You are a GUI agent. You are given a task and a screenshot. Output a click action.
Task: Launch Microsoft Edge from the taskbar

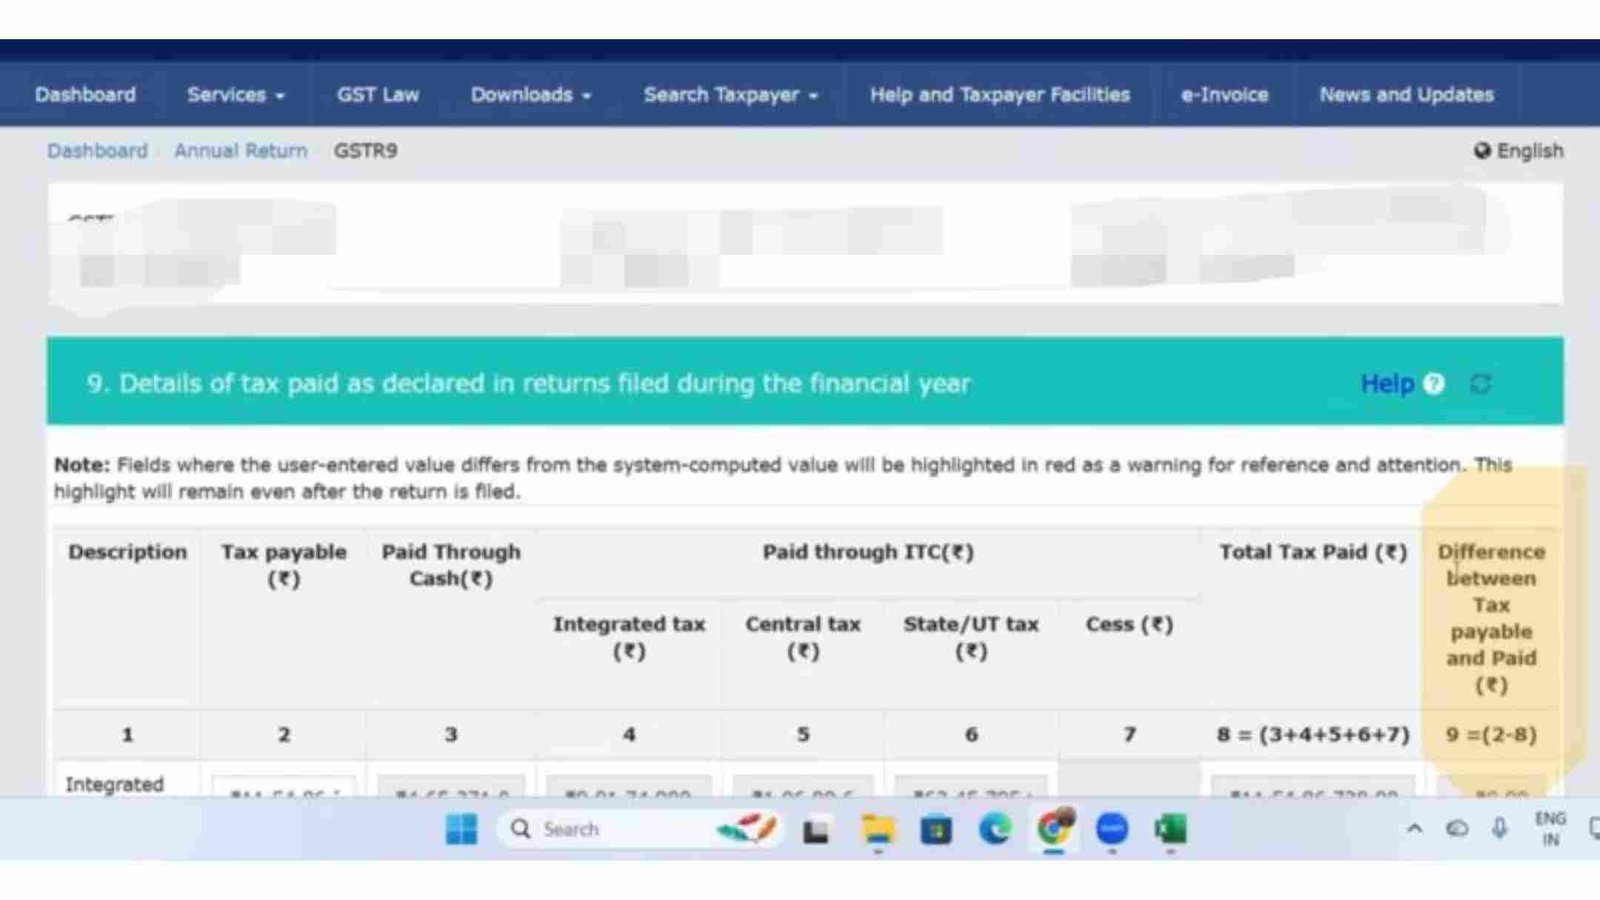click(994, 829)
